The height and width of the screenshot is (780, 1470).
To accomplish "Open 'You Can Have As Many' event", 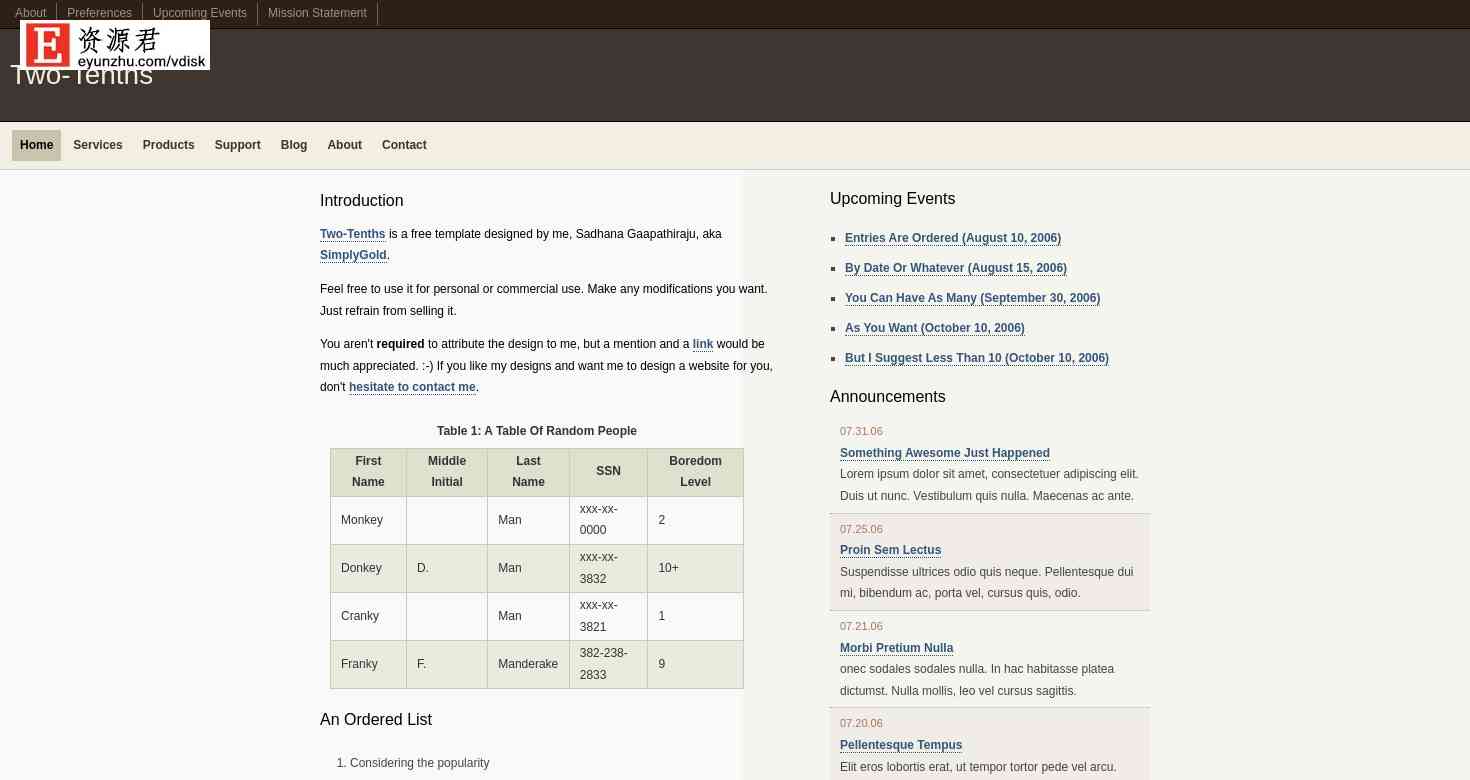I will click(x=972, y=298).
